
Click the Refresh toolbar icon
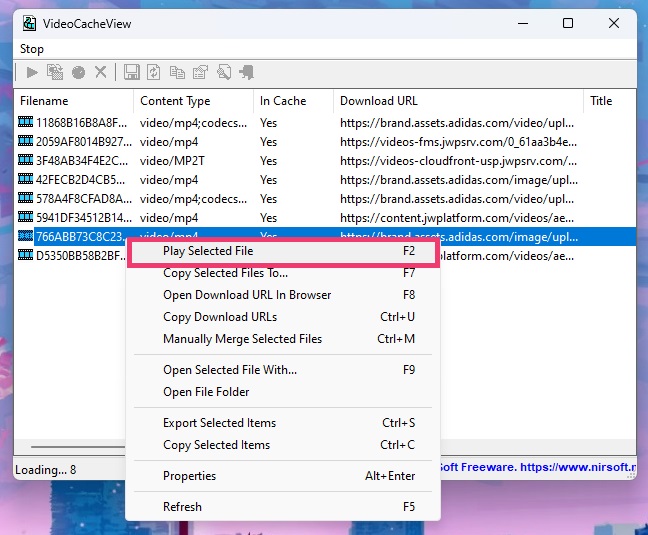[154, 72]
